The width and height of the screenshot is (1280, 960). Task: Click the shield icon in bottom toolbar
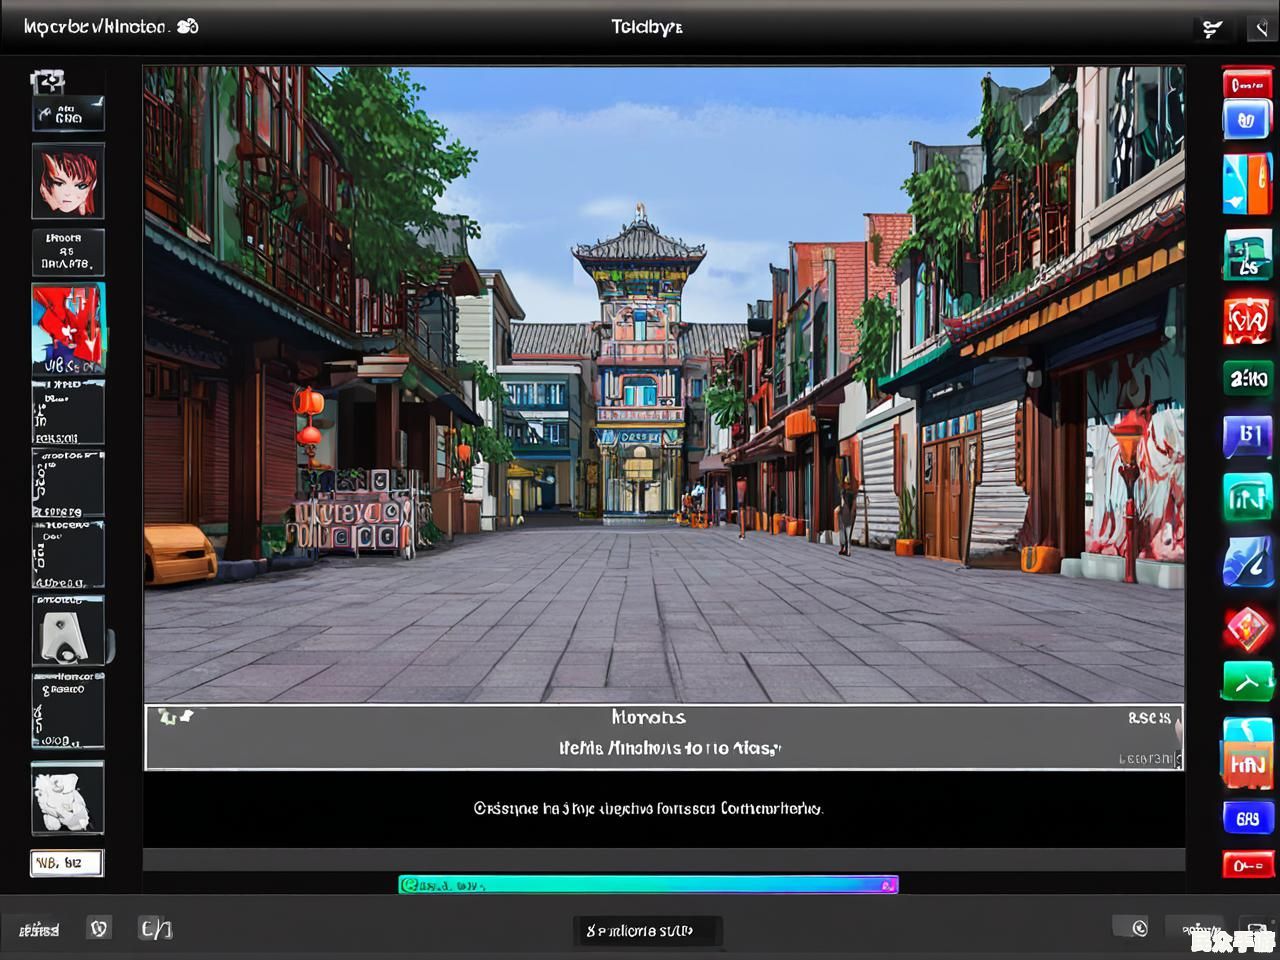click(x=99, y=928)
